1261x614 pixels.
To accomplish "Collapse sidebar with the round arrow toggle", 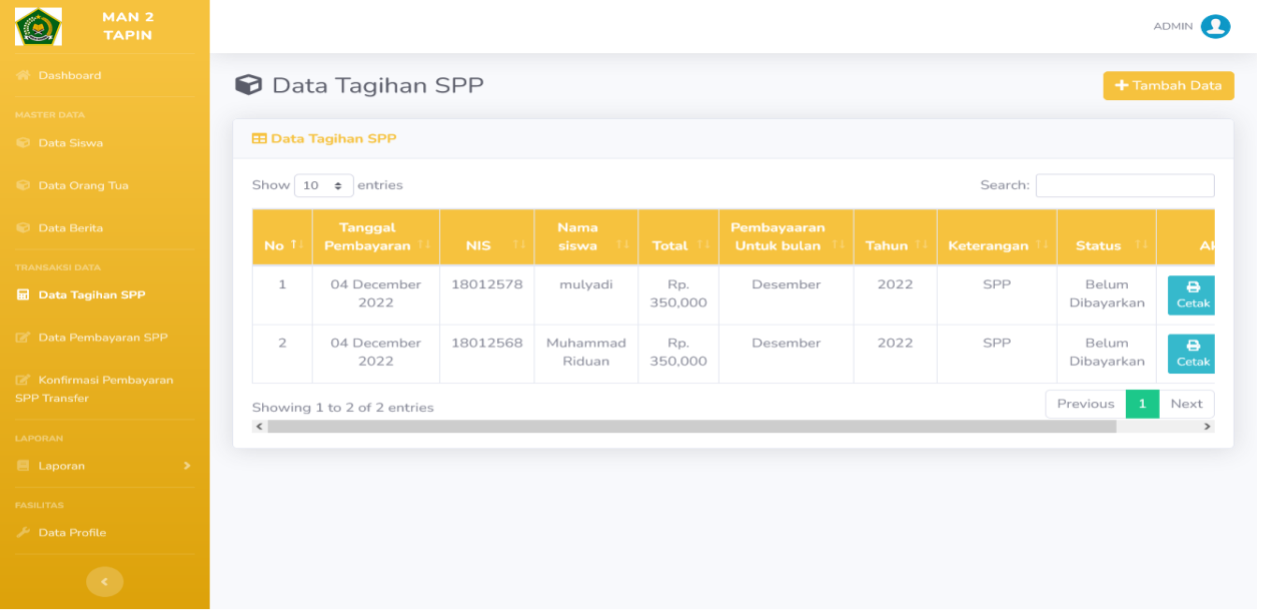I will tap(105, 582).
